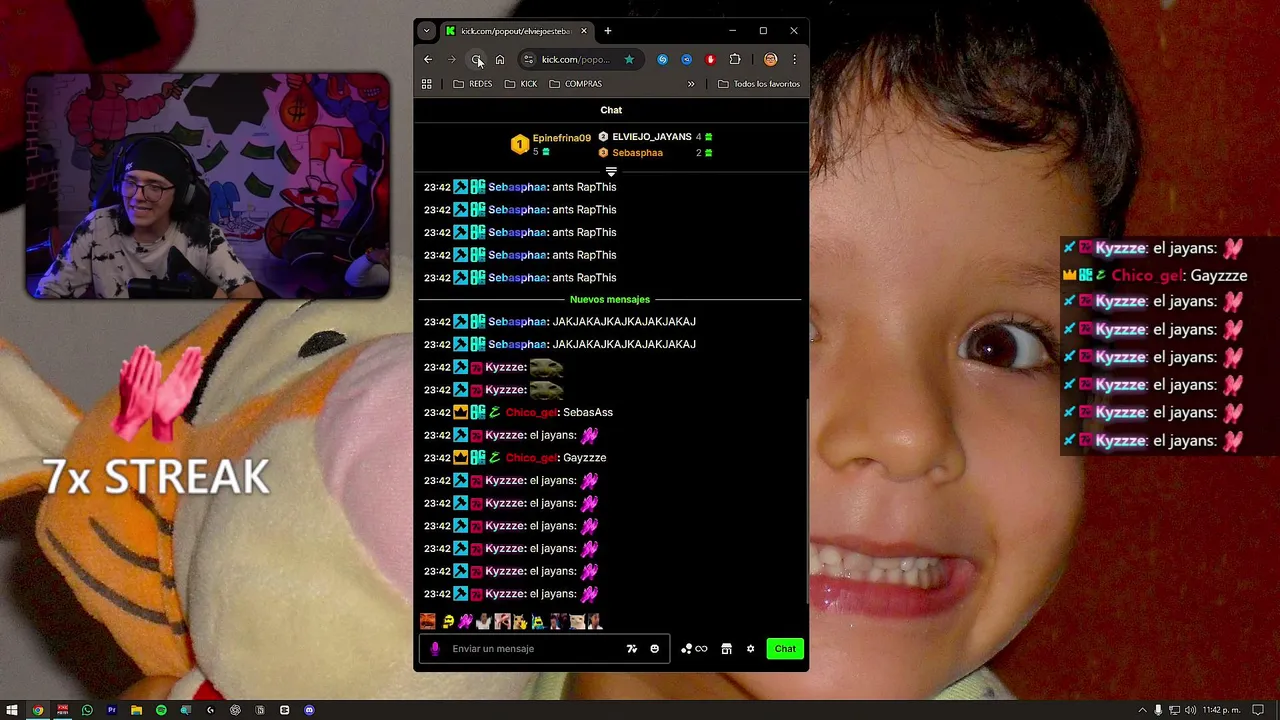Click Chico_gel username on SebasAss message
The image size is (1280, 720).
pos(531,412)
